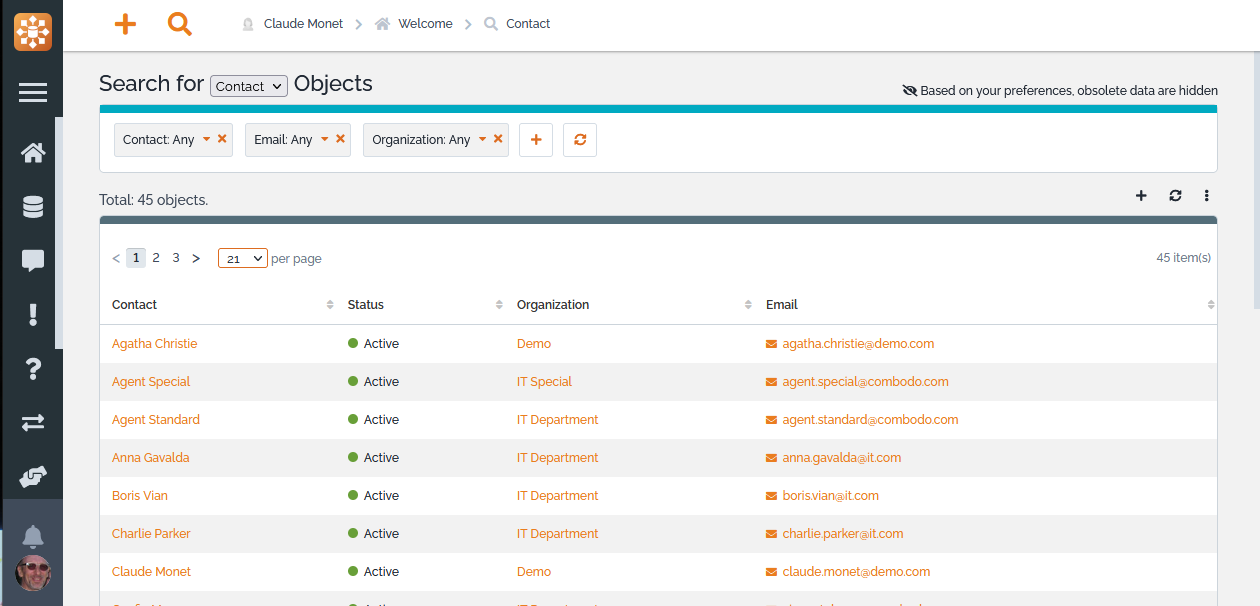Viewport: 1260px width, 606px height.
Task: Go to the home icon in sidebar
Action: 33,153
